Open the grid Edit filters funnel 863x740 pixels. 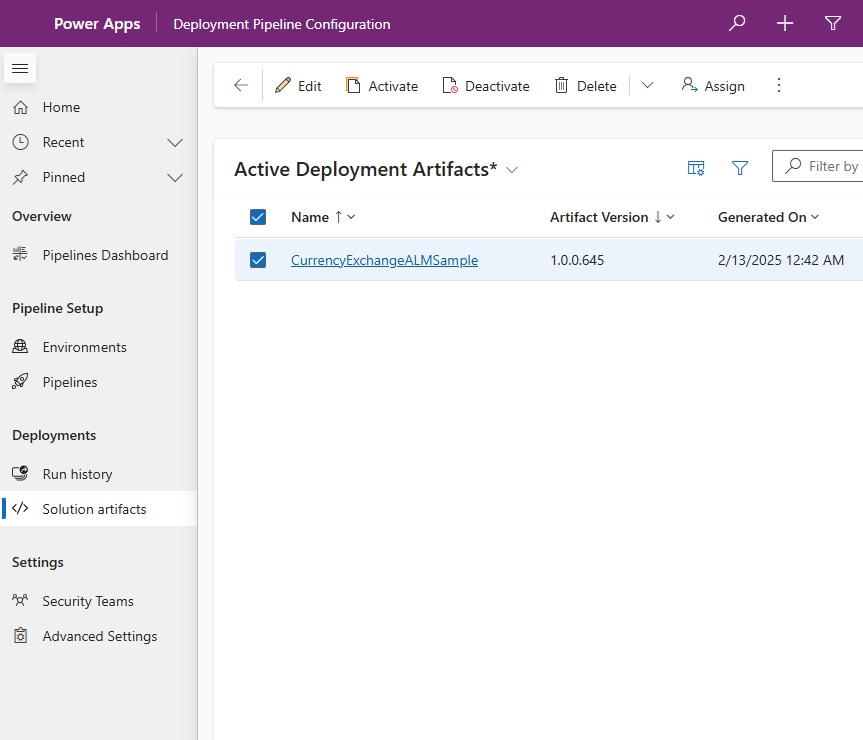pyautogui.click(x=740, y=168)
